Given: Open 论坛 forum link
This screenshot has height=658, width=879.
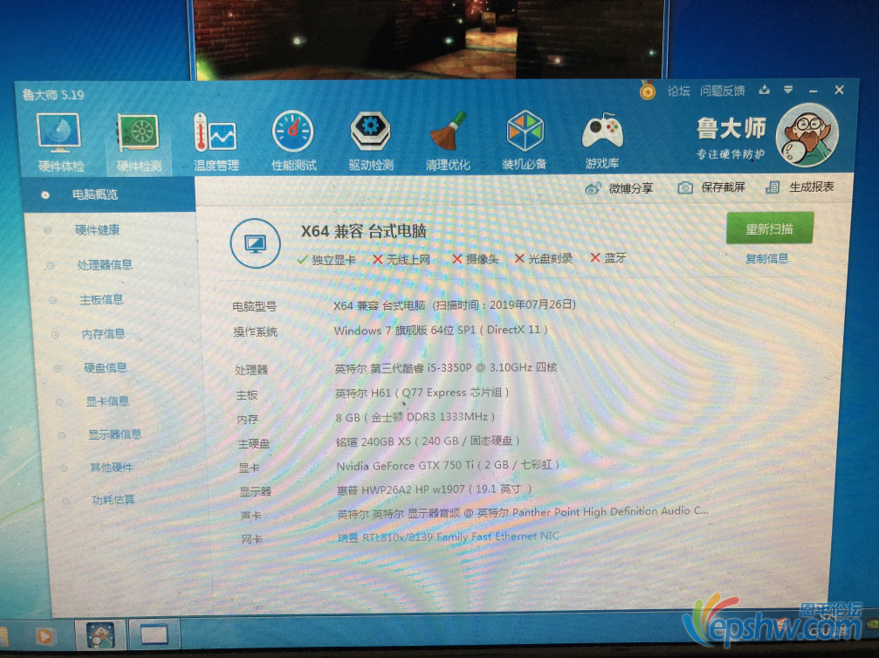Looking at the screenshot, I should pyautogui.click(x=678, y=91).
